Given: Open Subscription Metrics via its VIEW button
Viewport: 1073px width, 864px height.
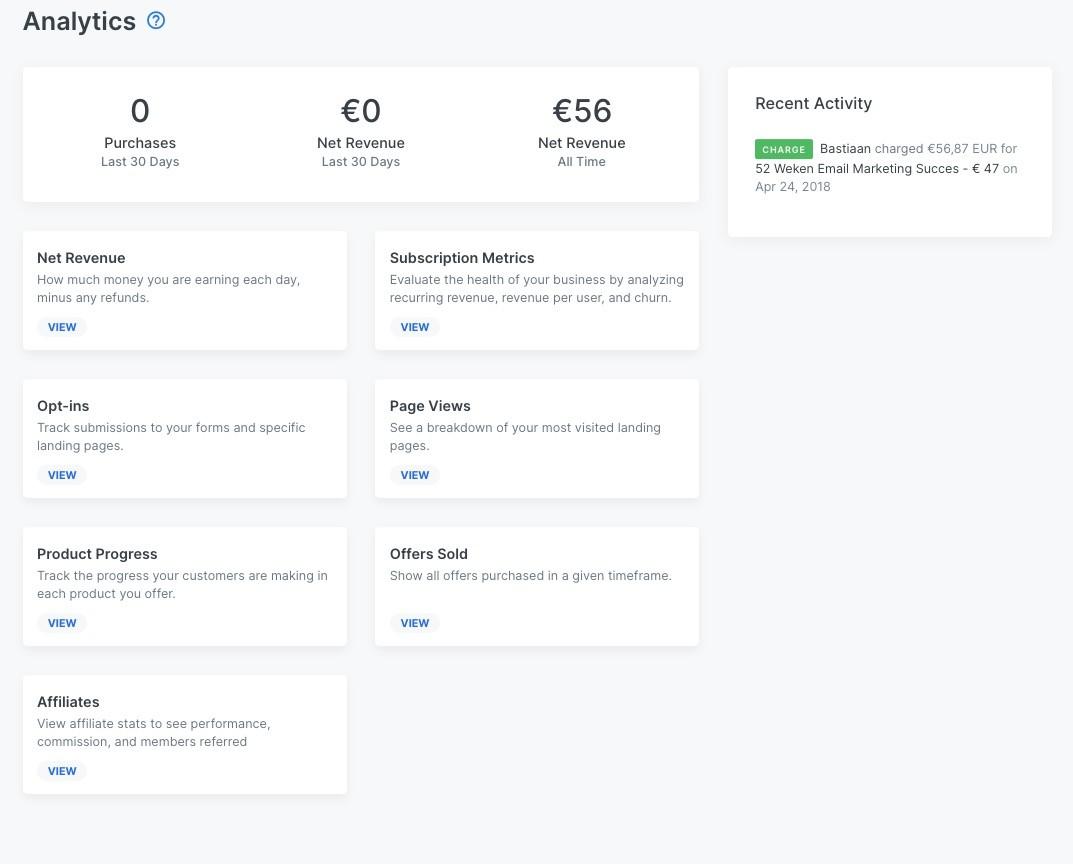Looking at the screenshot, I should coord(414,327).
